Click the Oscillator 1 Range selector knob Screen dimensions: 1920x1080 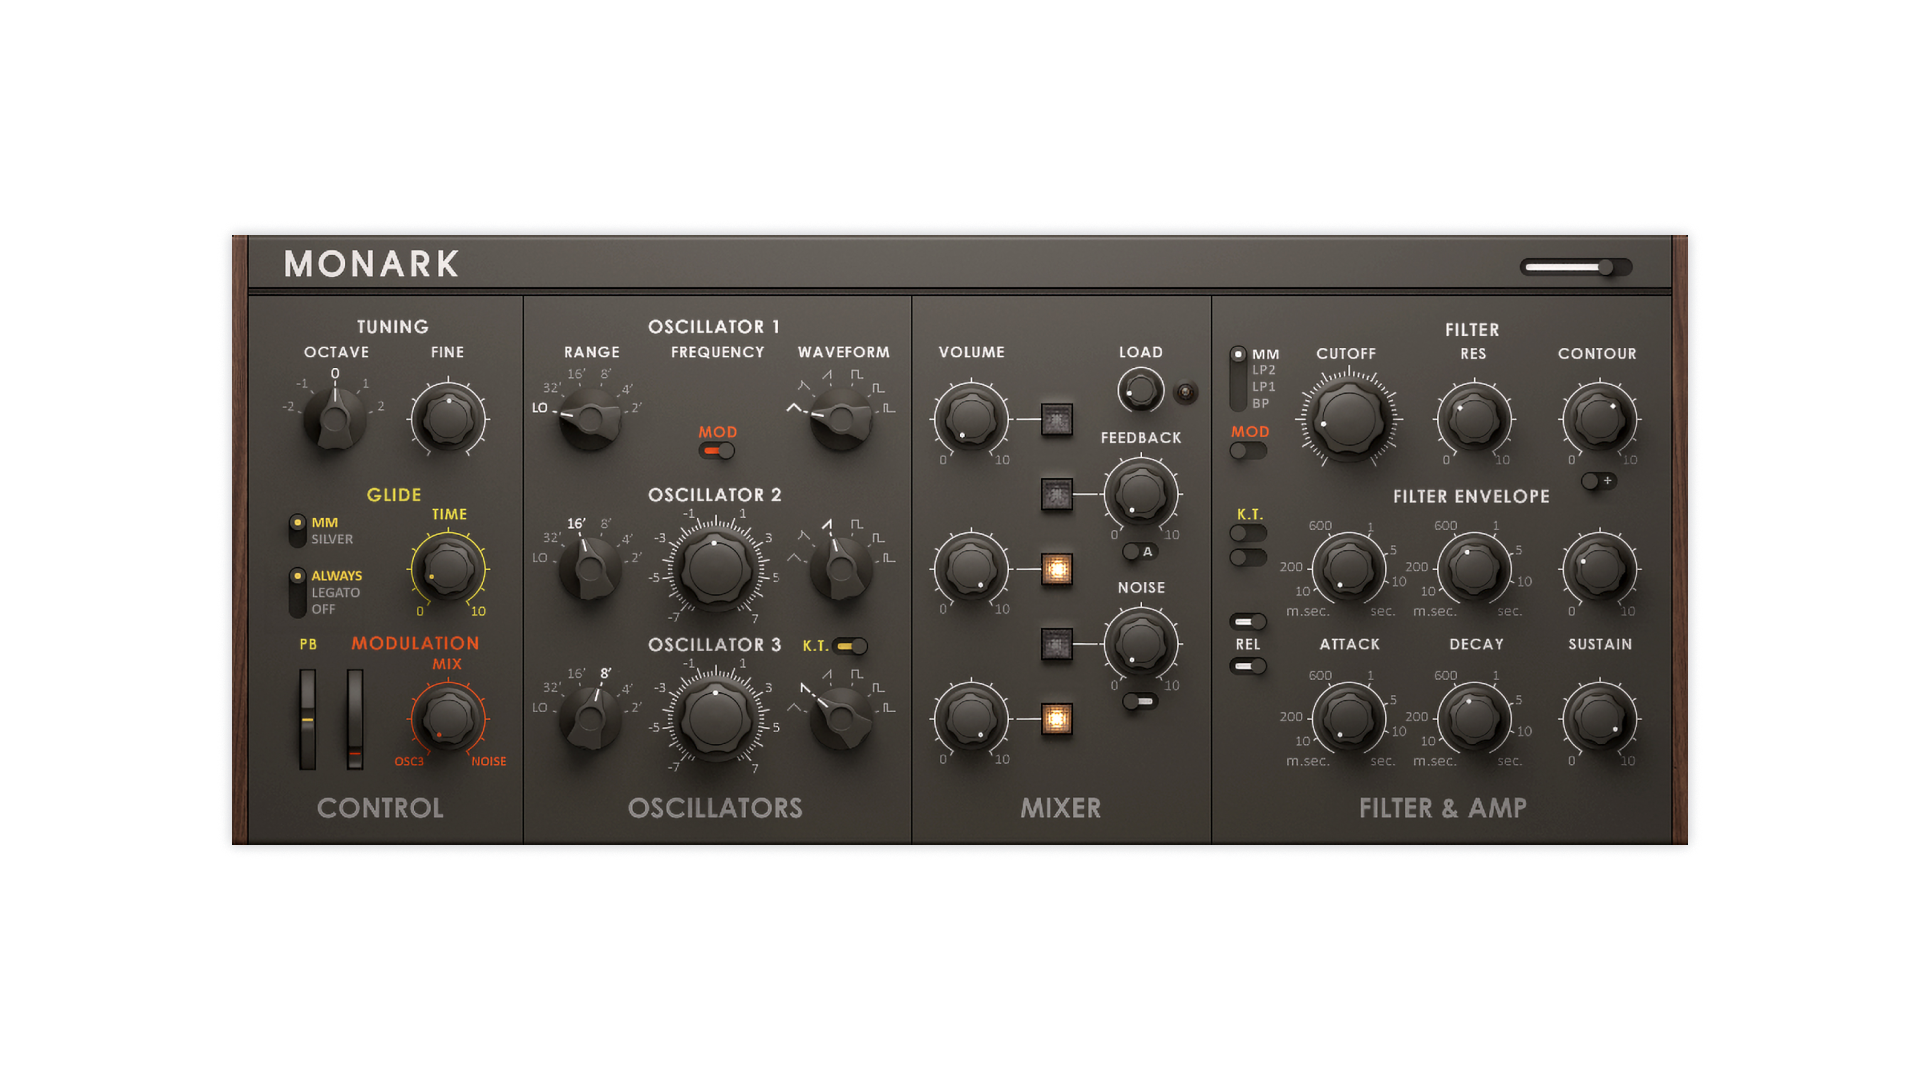tap(590, 420)
